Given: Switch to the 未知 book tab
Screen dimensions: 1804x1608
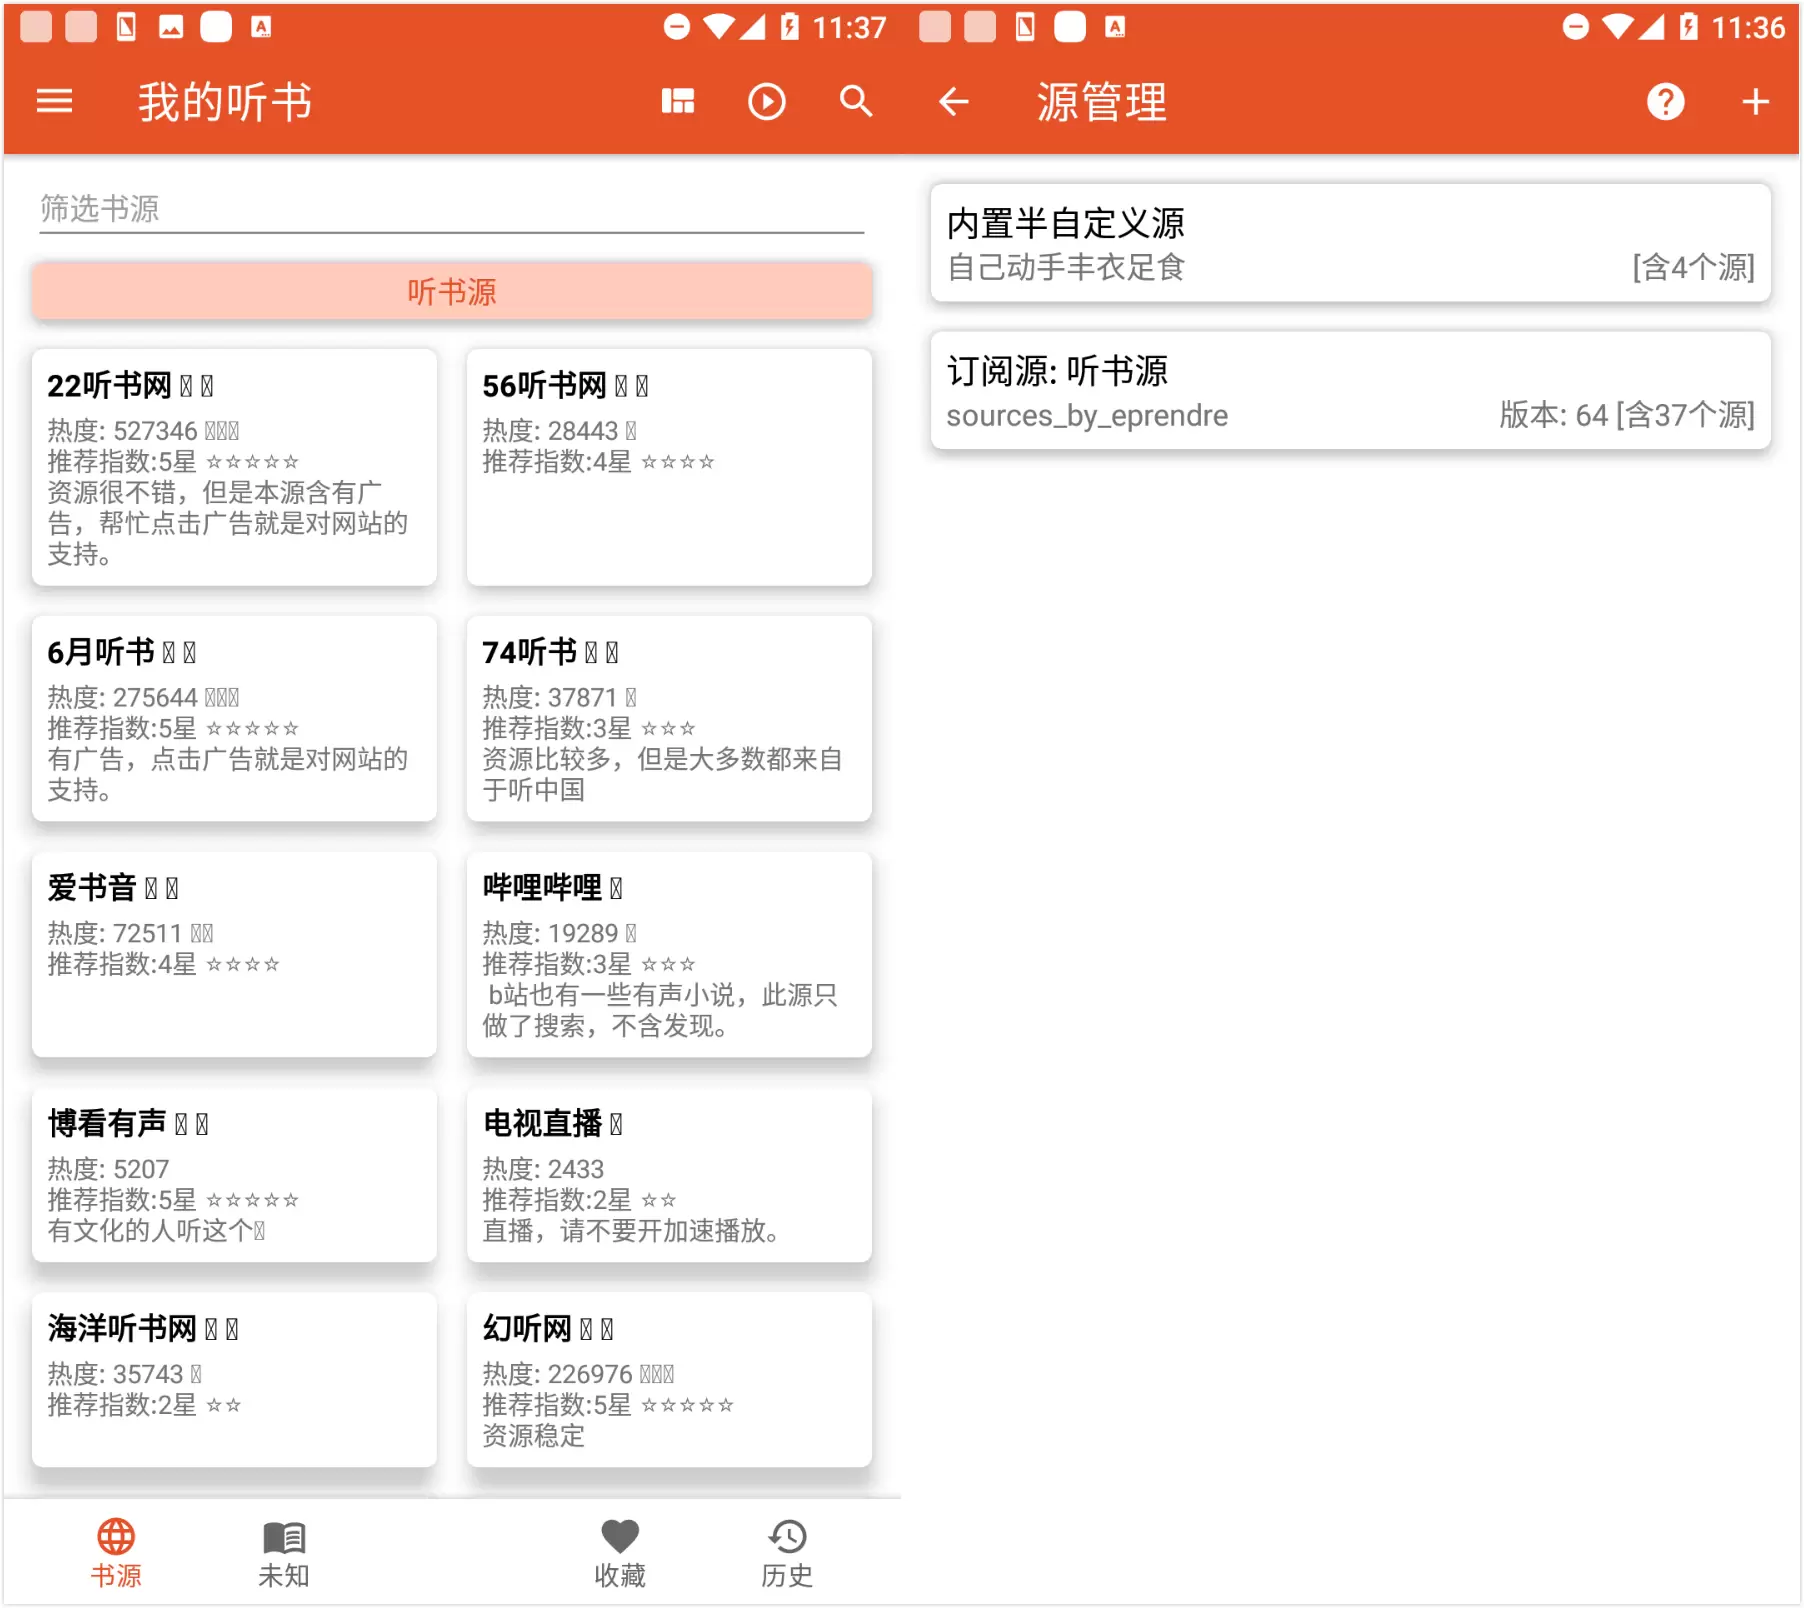Looking at the screenshot, I should tap(284, 1553).
